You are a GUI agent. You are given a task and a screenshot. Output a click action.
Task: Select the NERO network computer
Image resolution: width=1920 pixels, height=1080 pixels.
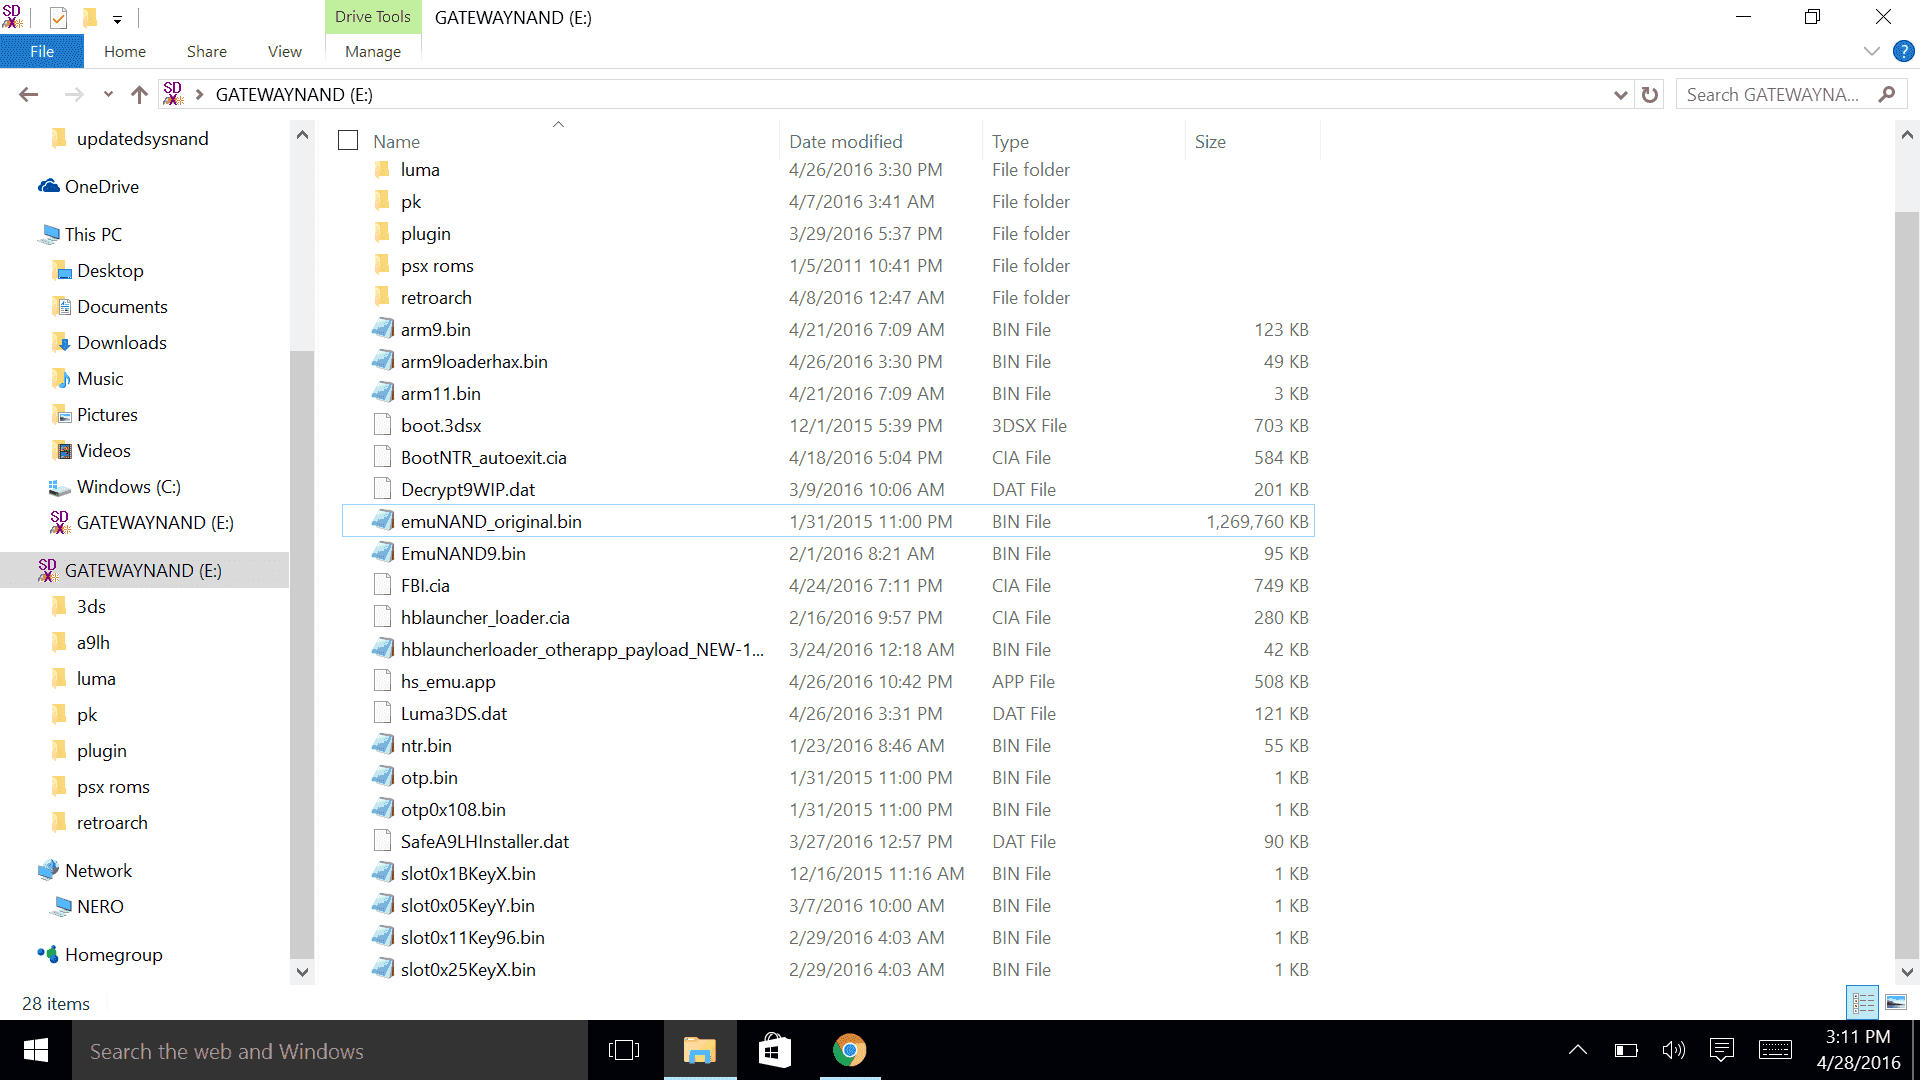(x=100, y=906)
